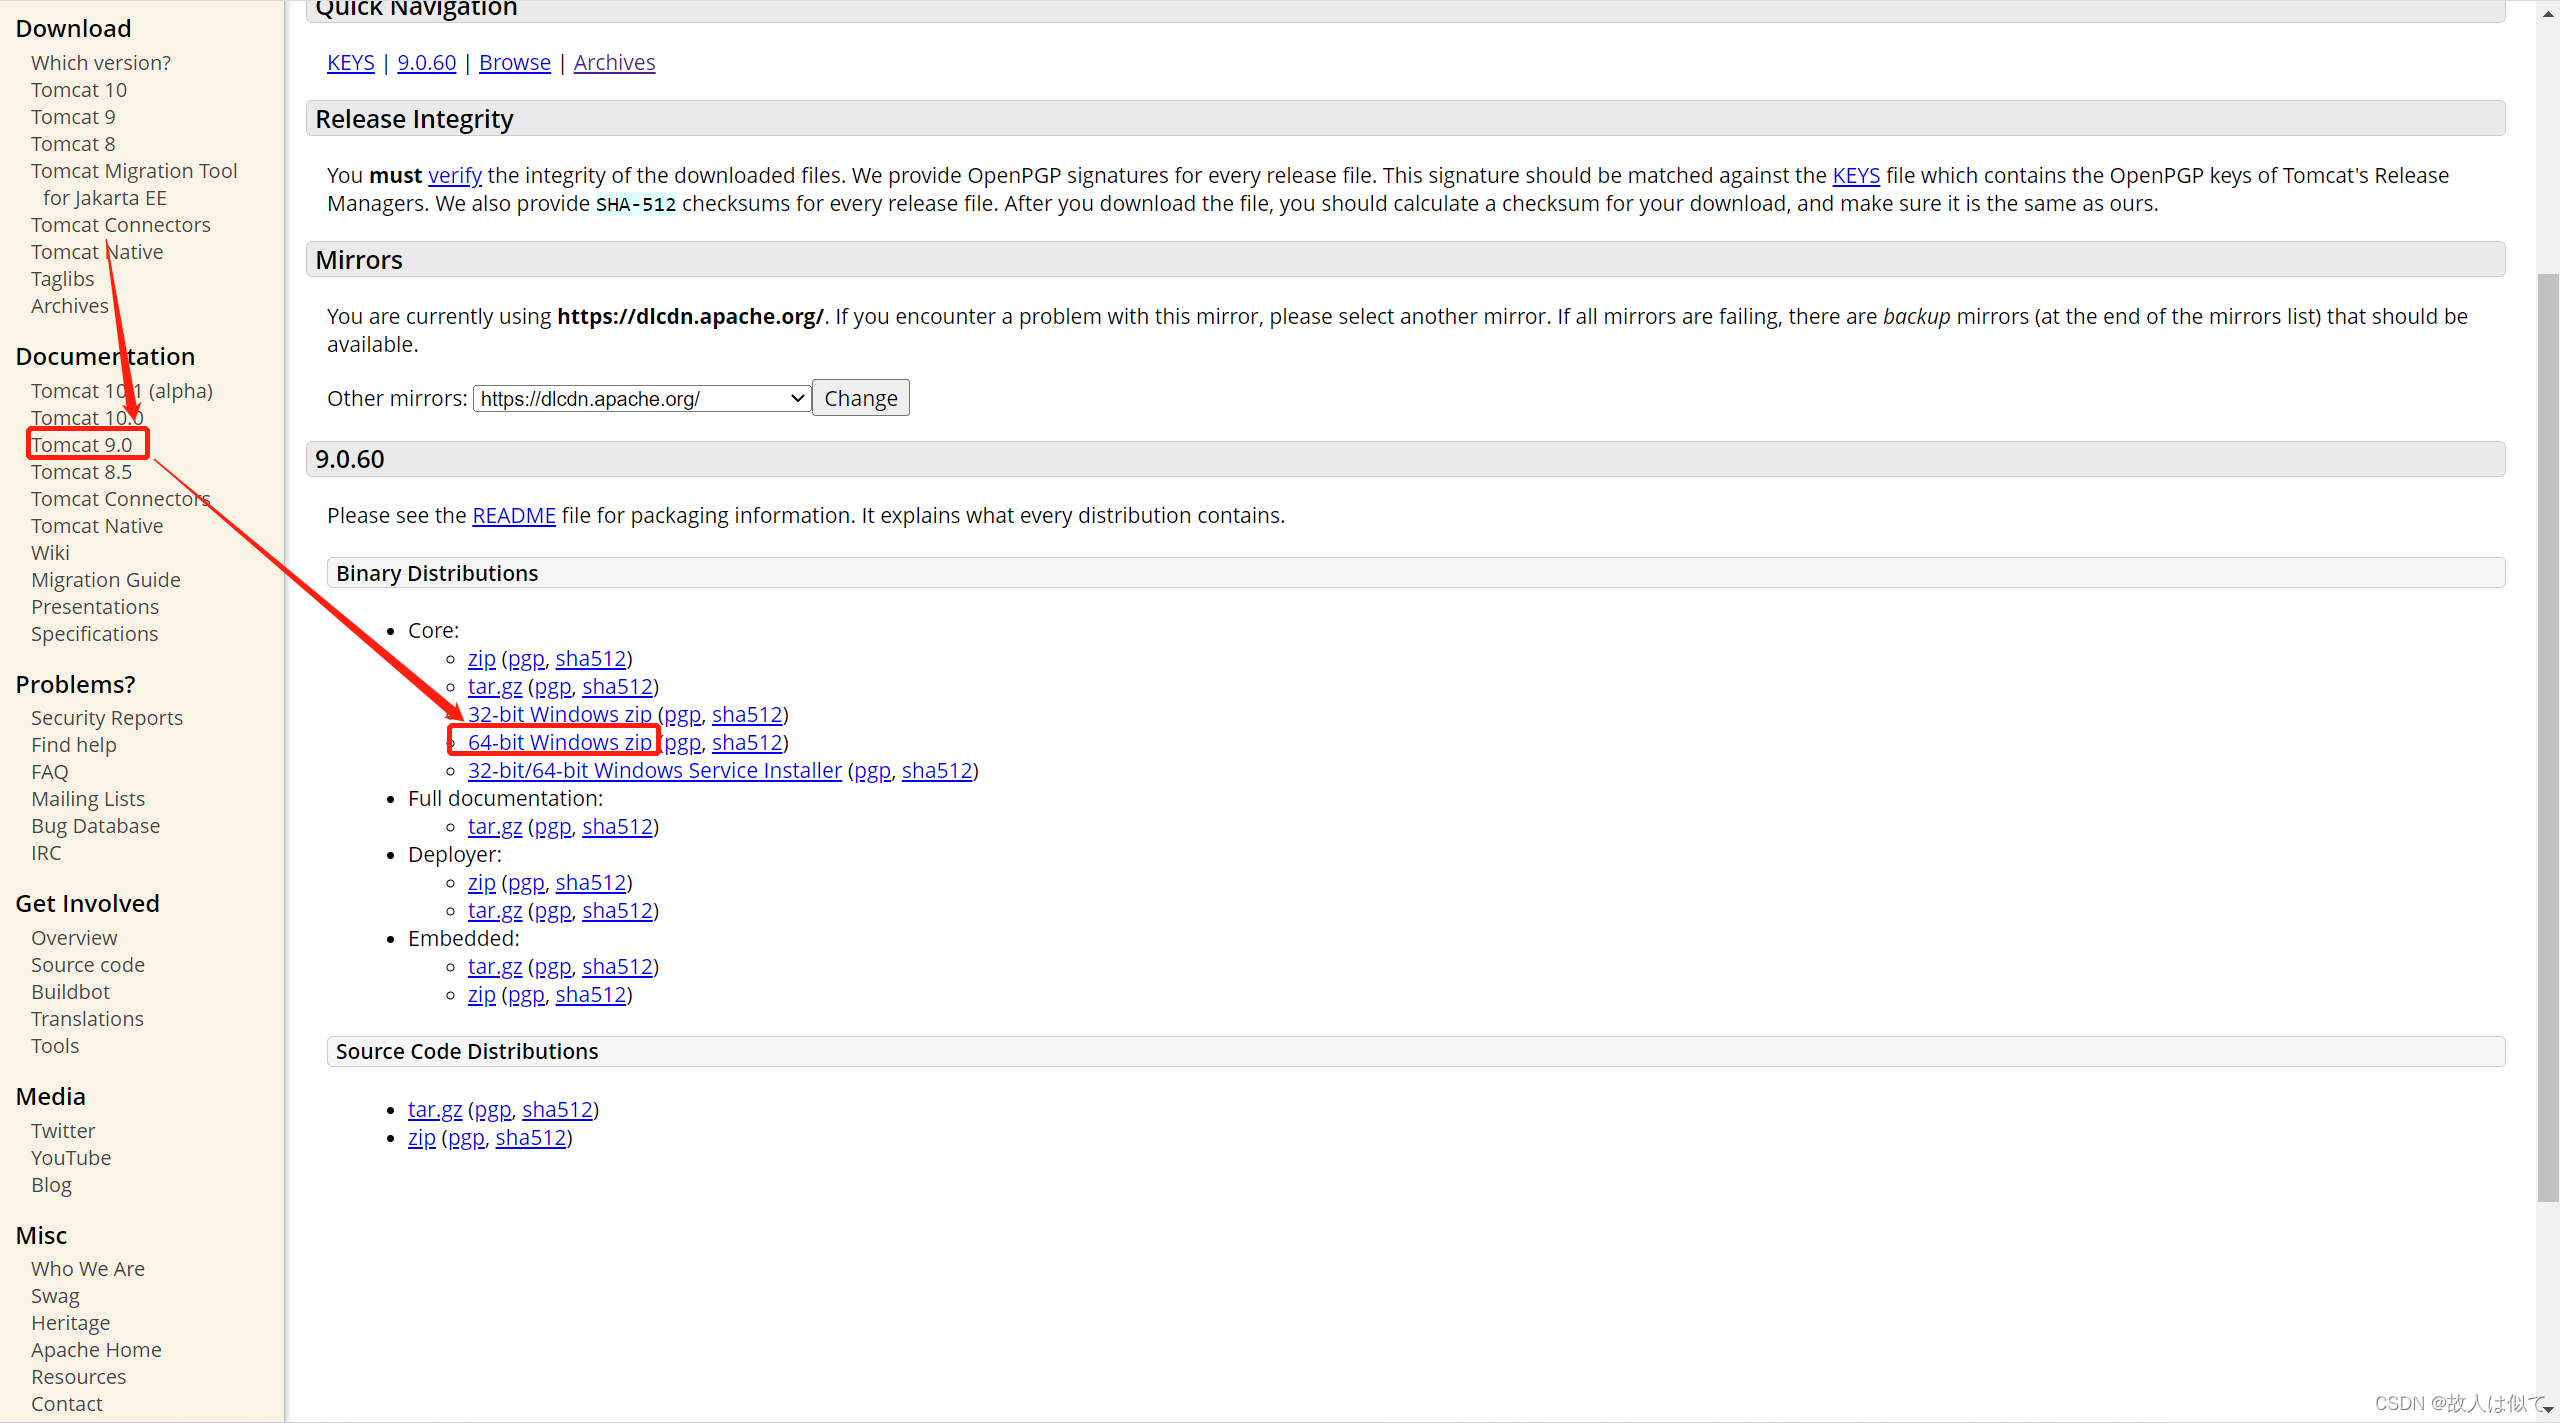Open Get Involved Overview

[x=74, y=937]
